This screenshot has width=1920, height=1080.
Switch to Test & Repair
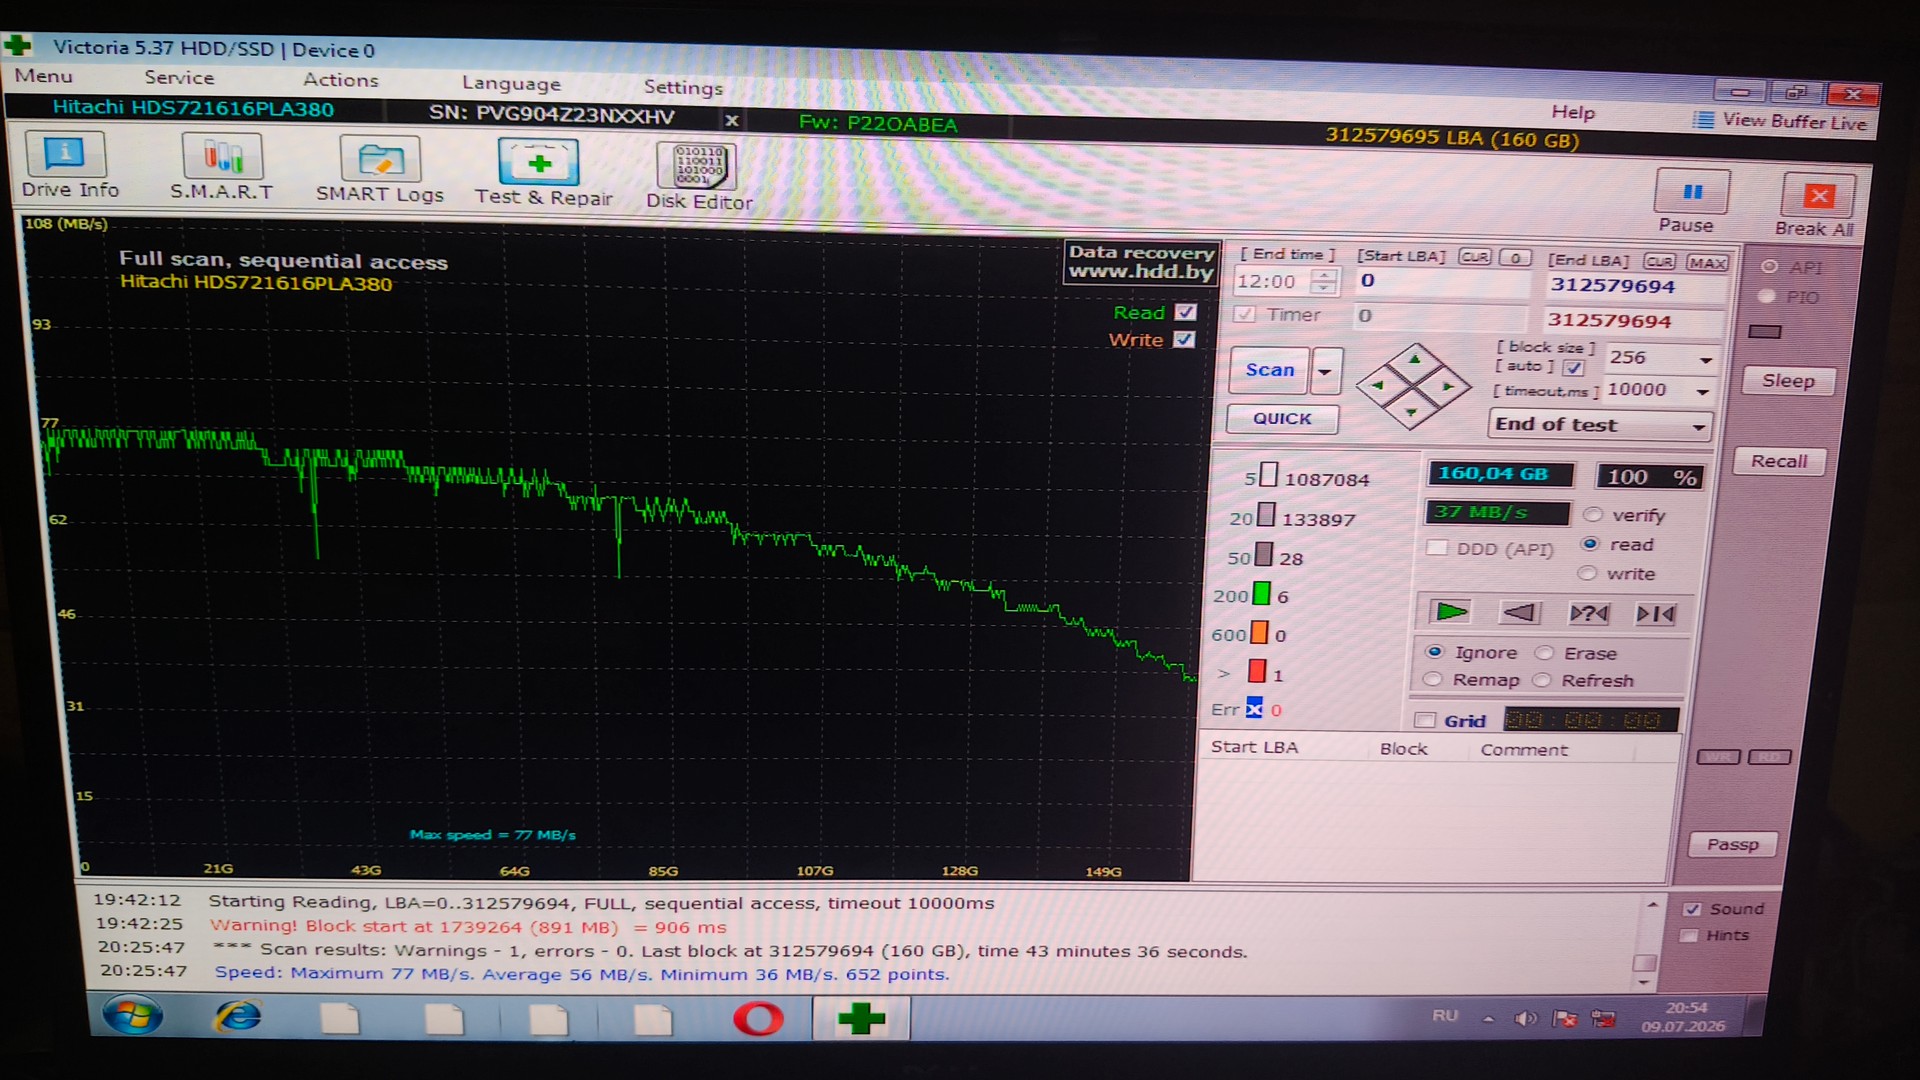click(x=543, y=172)
